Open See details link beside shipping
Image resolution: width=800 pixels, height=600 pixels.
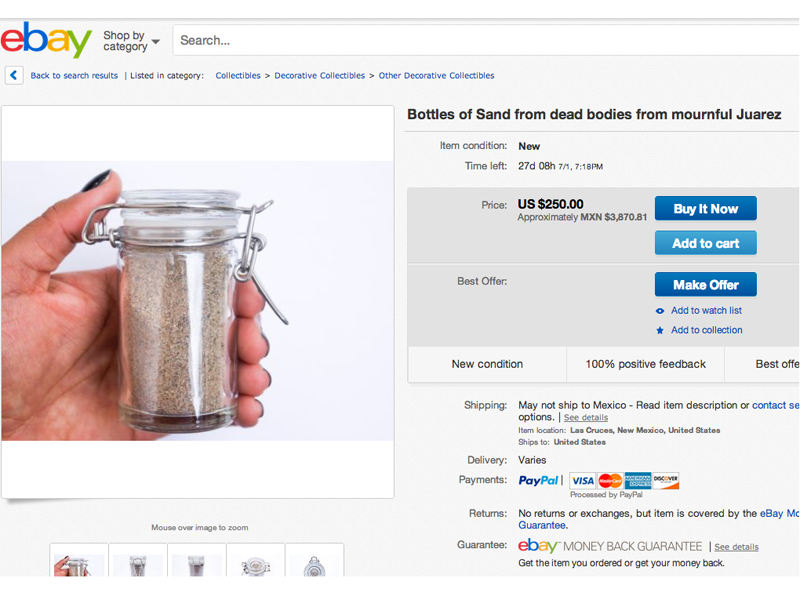click(585, 418)
